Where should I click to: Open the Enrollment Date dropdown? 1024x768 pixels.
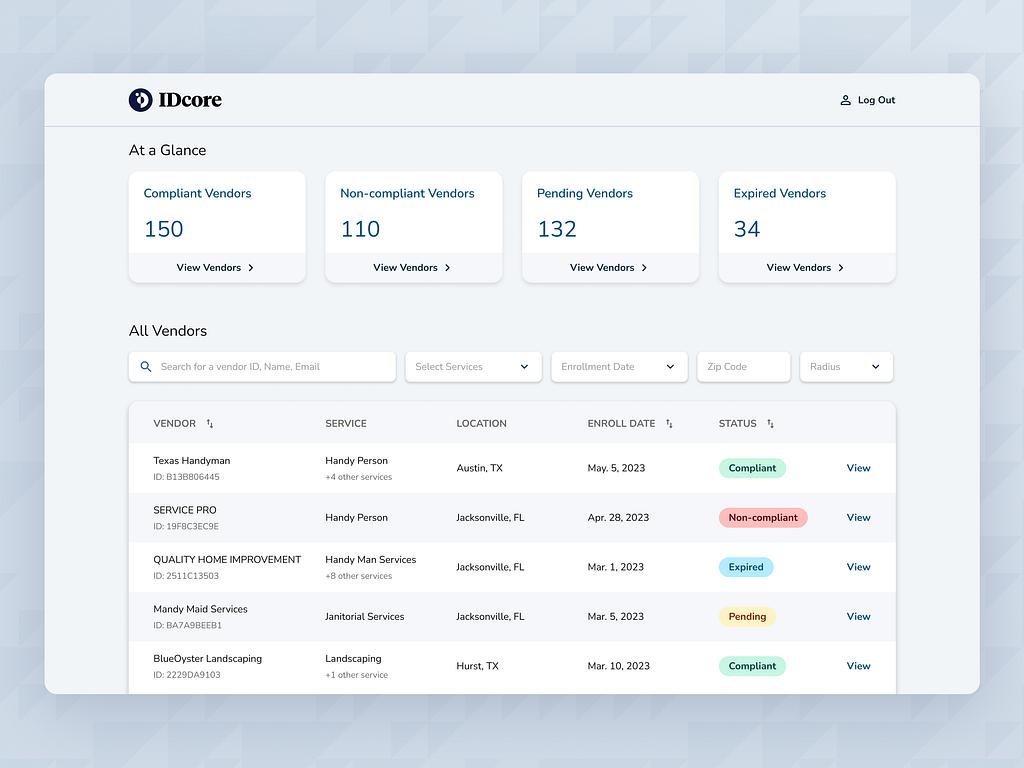coord(619,367)
